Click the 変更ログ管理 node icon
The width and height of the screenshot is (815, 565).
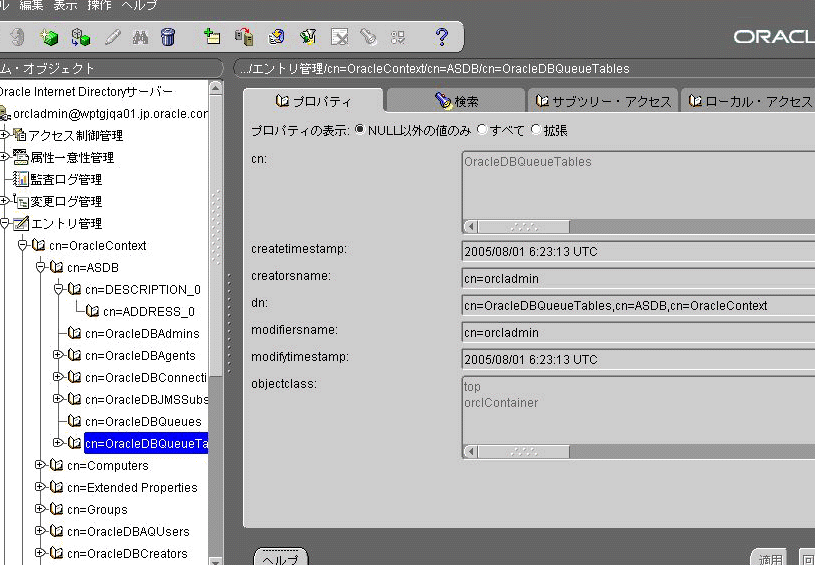coord(20,201)
